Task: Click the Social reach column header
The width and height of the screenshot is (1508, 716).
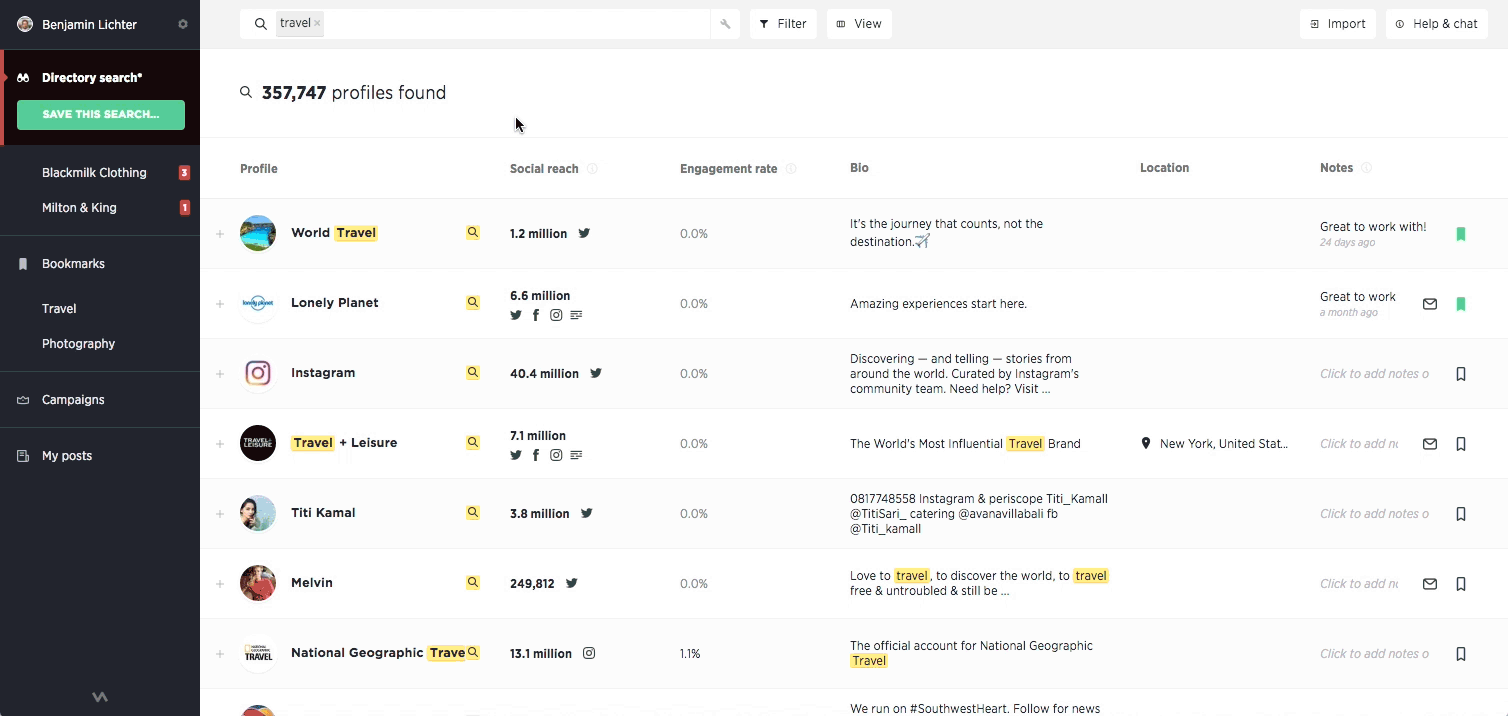Action: (544, 169)
